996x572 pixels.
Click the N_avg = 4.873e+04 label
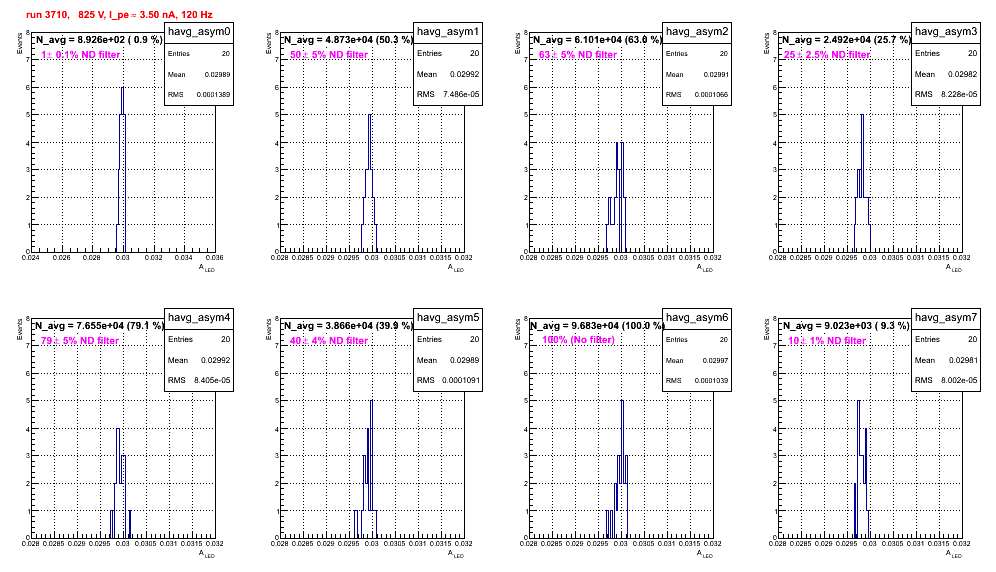[x=348, y=40]
